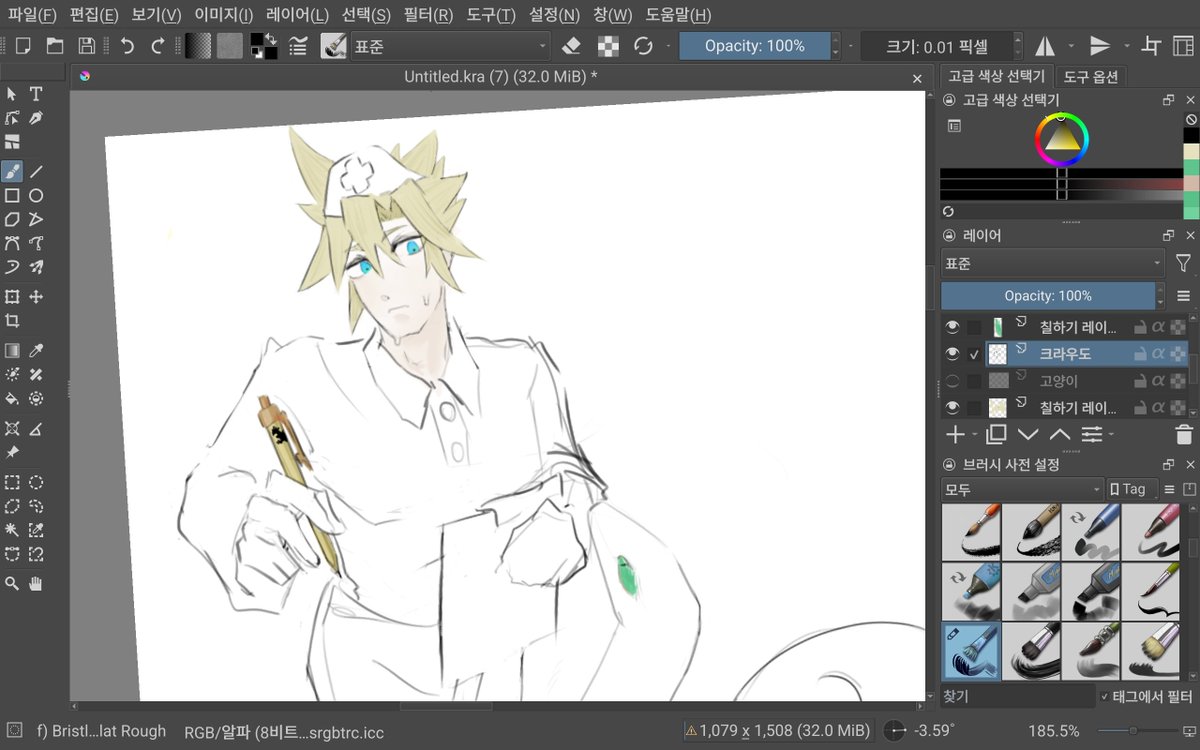Select the Multibrush tool
Screen dimensions: 1200x750
(x=36, y=267)
